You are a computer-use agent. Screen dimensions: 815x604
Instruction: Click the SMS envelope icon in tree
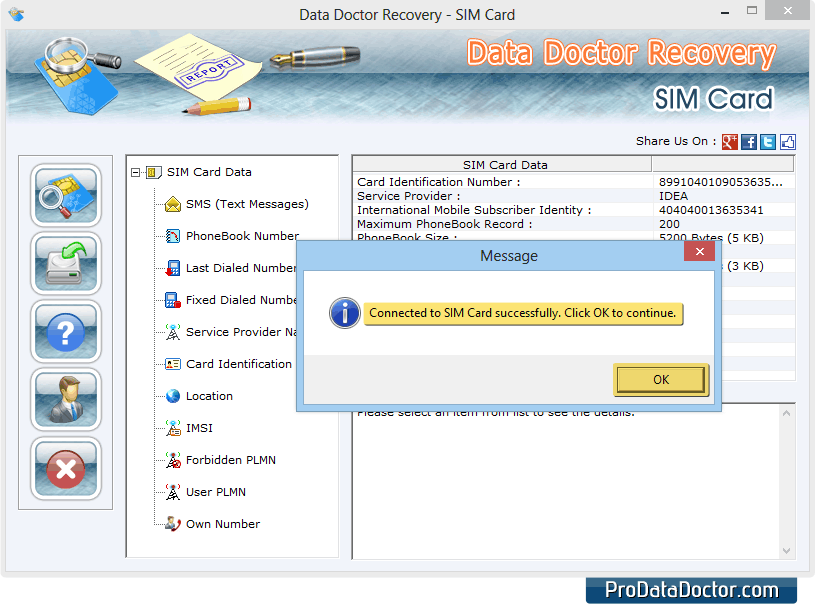(173, 204)
